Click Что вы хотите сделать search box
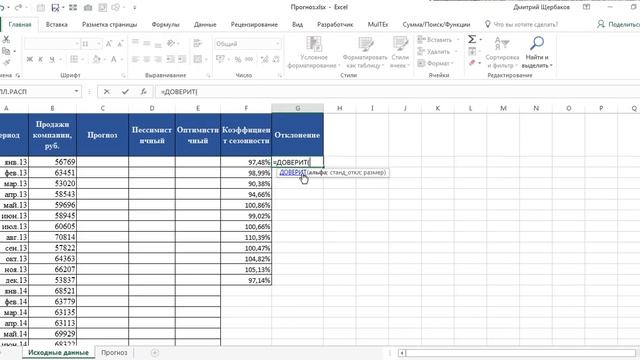Screen dimensions: 640x360 [x=525, y=24]
